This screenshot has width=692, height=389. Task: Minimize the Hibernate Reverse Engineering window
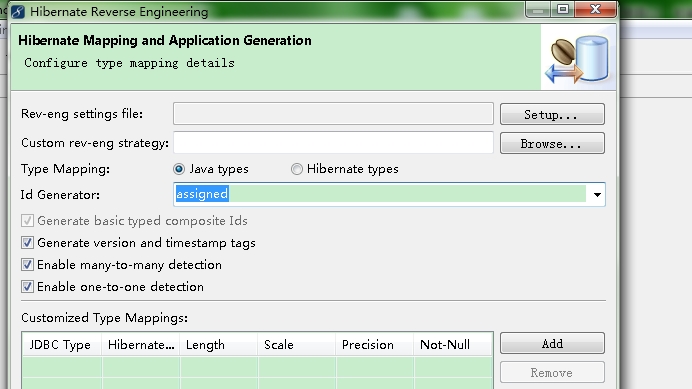538,10
